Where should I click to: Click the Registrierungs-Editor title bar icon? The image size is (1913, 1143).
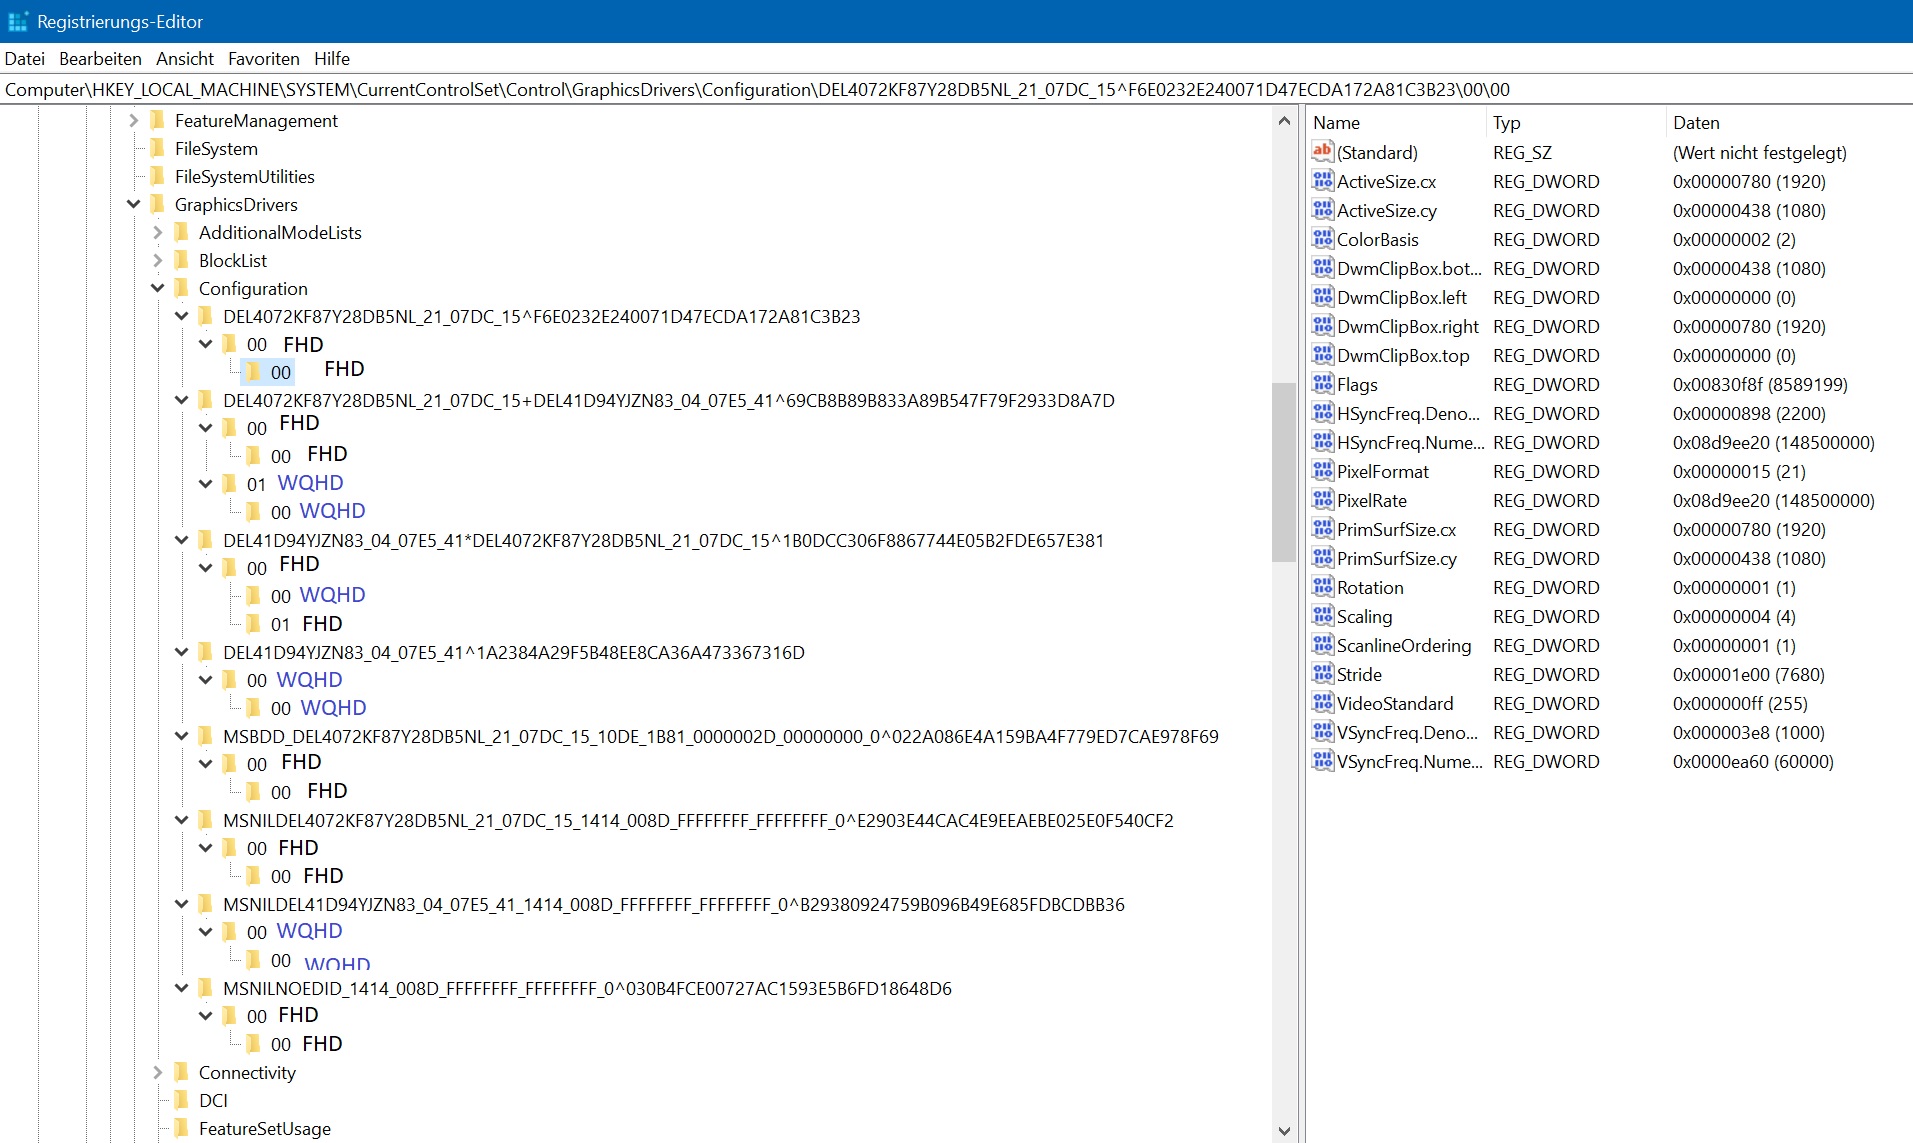point(20,21)
